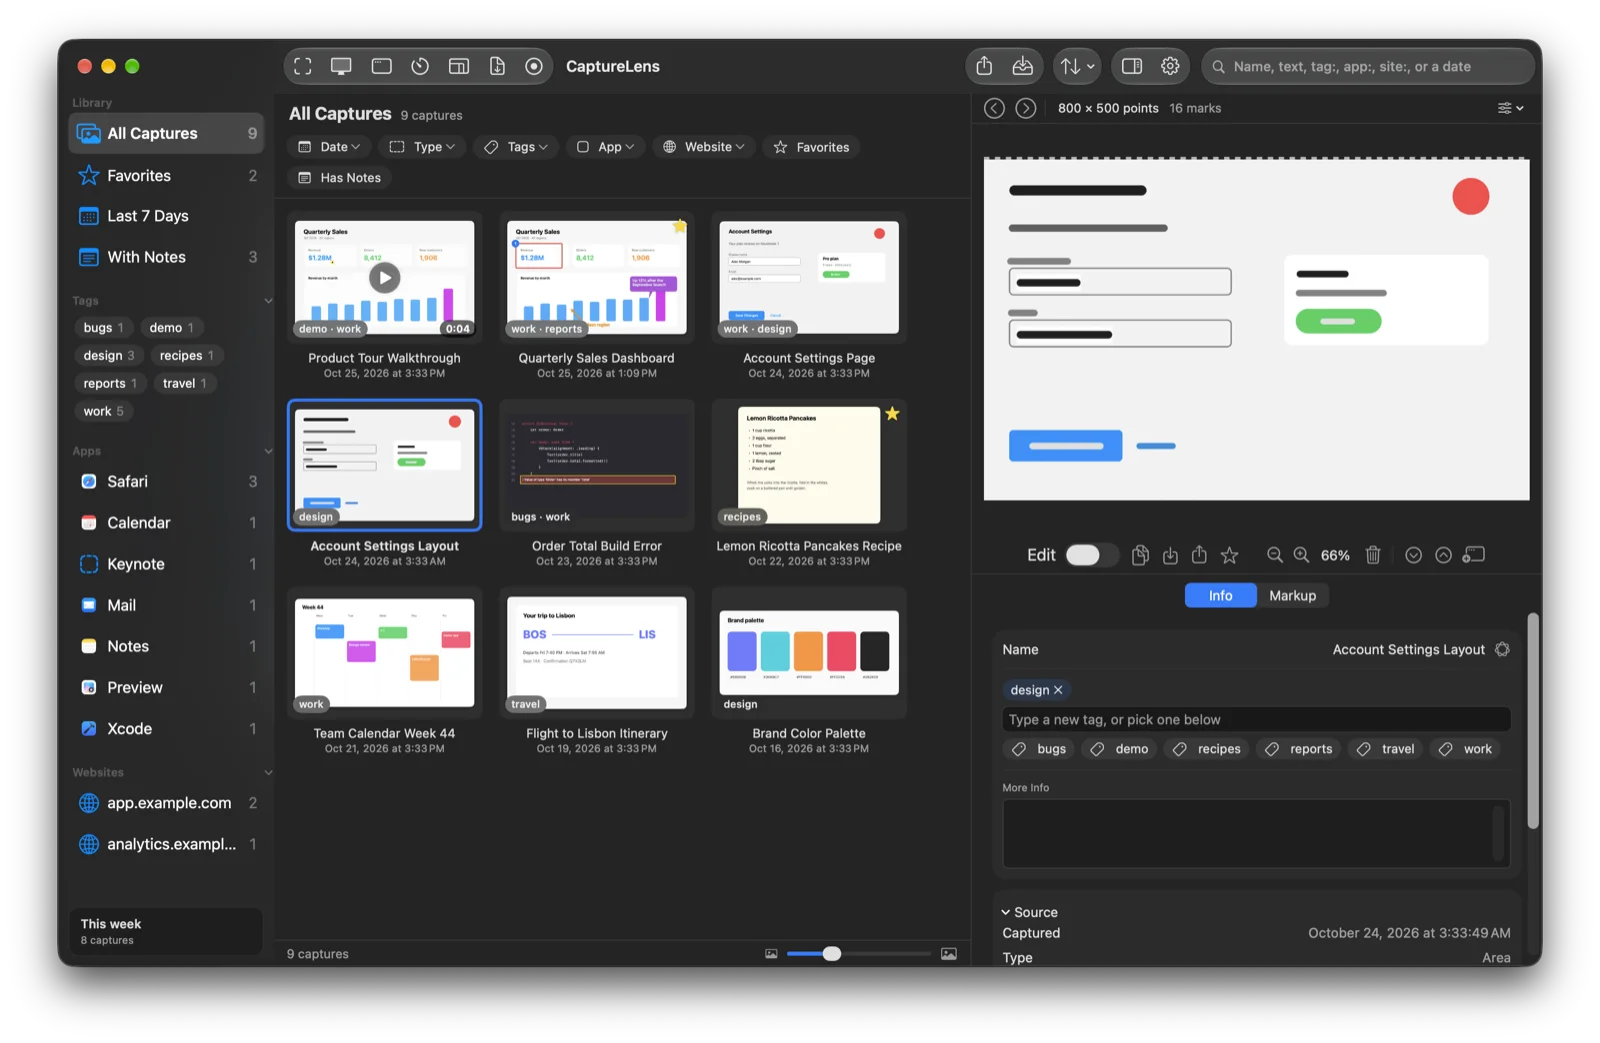Select the Info tab
This screenshot has height=1043, width=1600.
coord(1220,596)
